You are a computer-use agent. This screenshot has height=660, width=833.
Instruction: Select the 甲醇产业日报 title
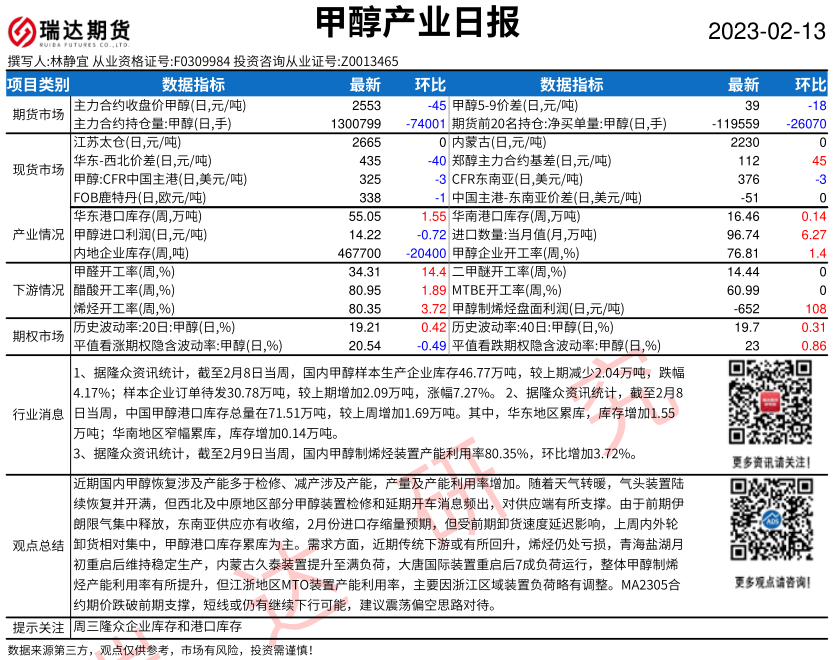417,22
